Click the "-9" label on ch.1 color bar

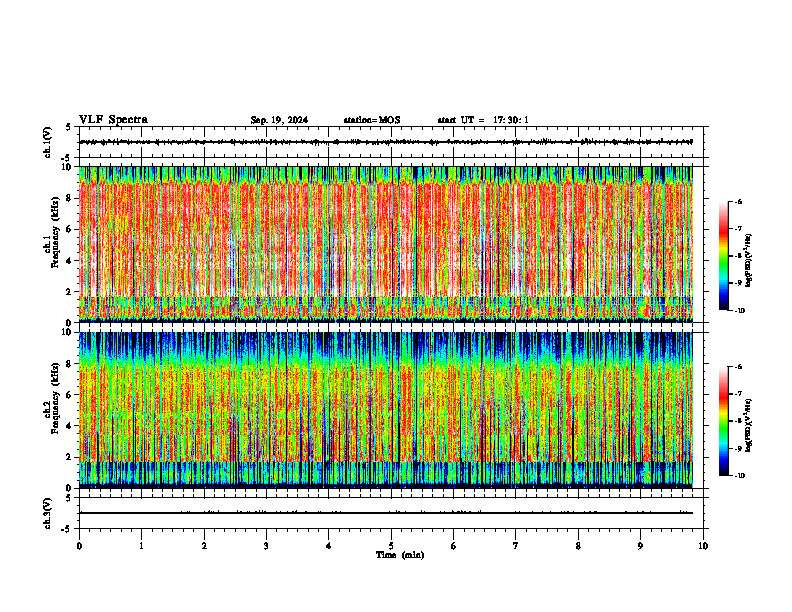pos(738,283)
